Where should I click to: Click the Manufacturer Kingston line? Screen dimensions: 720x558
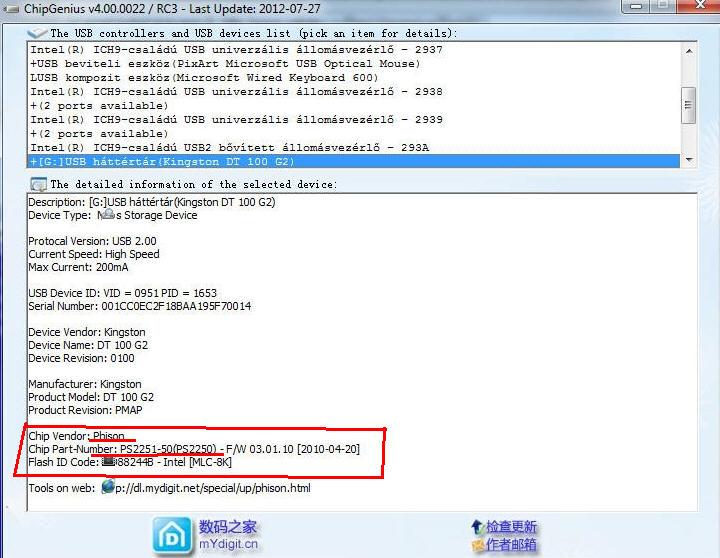[x=85, y=384]
